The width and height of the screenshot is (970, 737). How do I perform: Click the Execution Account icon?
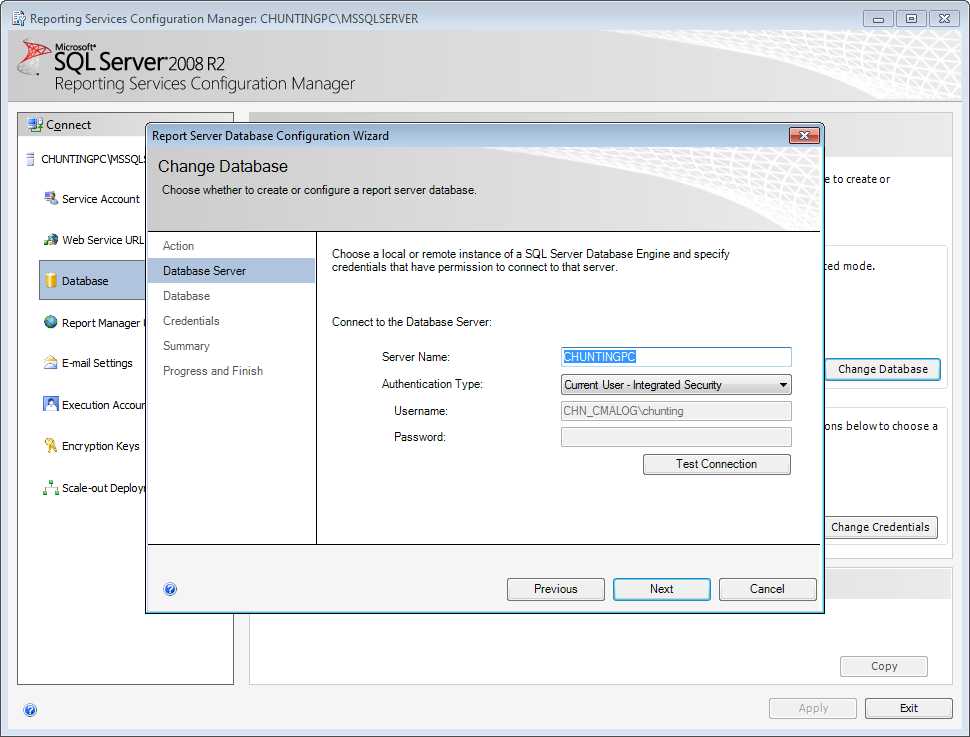[51, 404]
